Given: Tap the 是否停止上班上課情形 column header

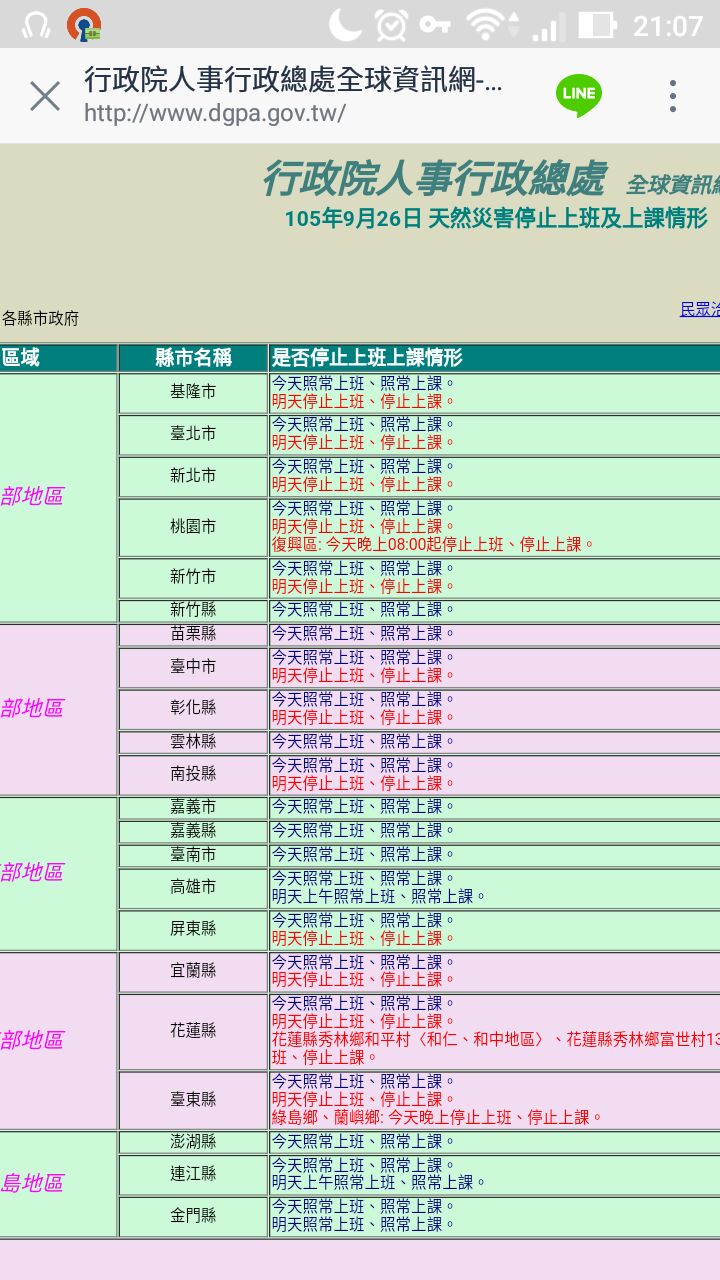Looking at the screenshot, I should (x=494, y=358).
